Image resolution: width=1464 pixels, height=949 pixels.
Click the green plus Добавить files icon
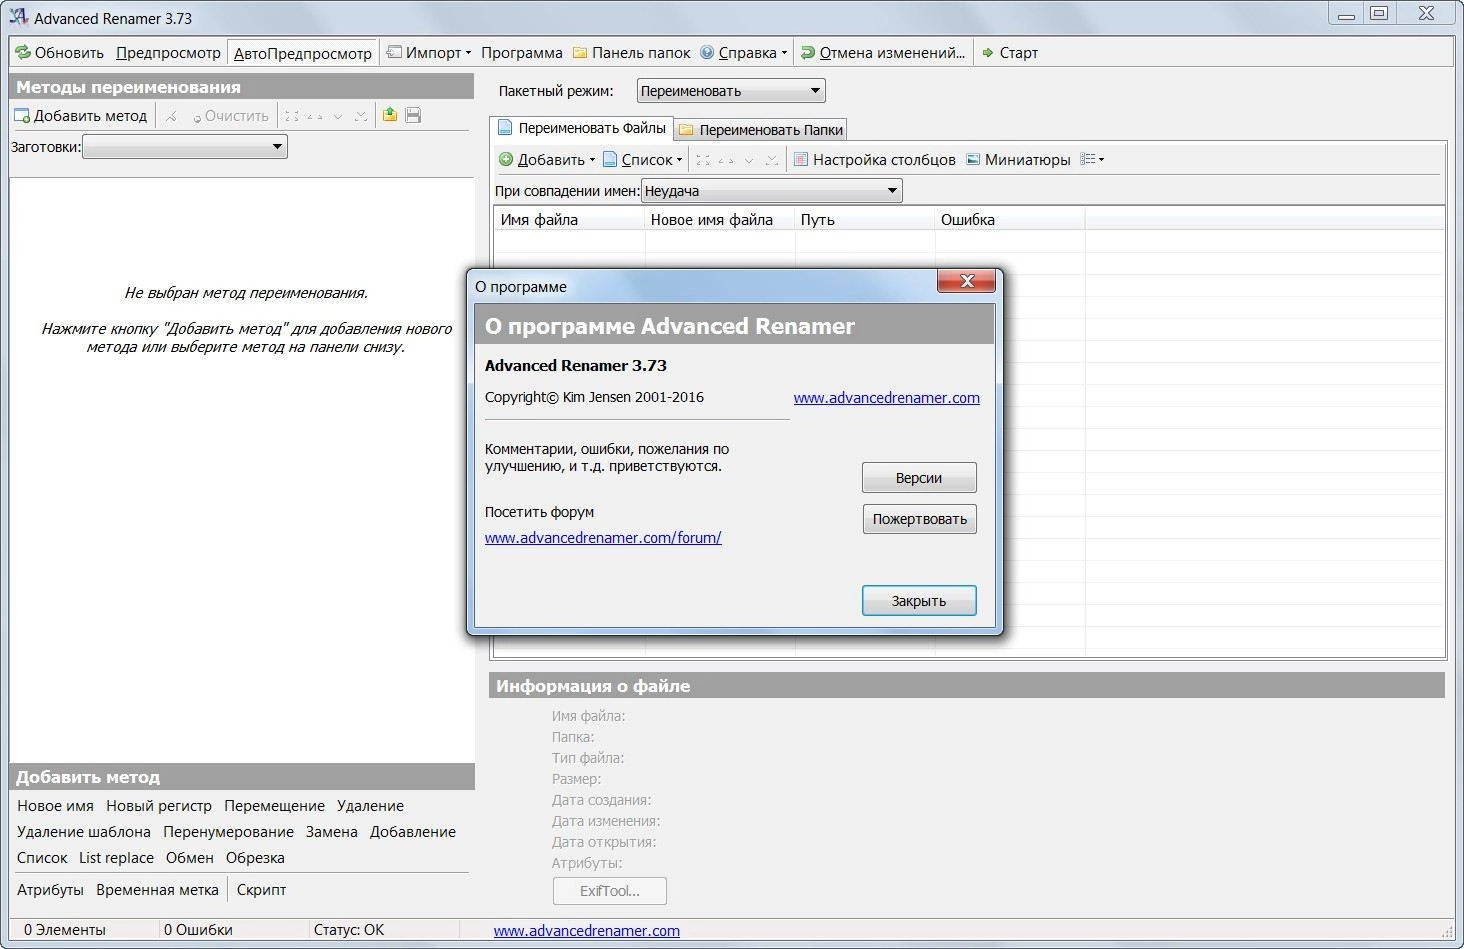coord(506,159)
